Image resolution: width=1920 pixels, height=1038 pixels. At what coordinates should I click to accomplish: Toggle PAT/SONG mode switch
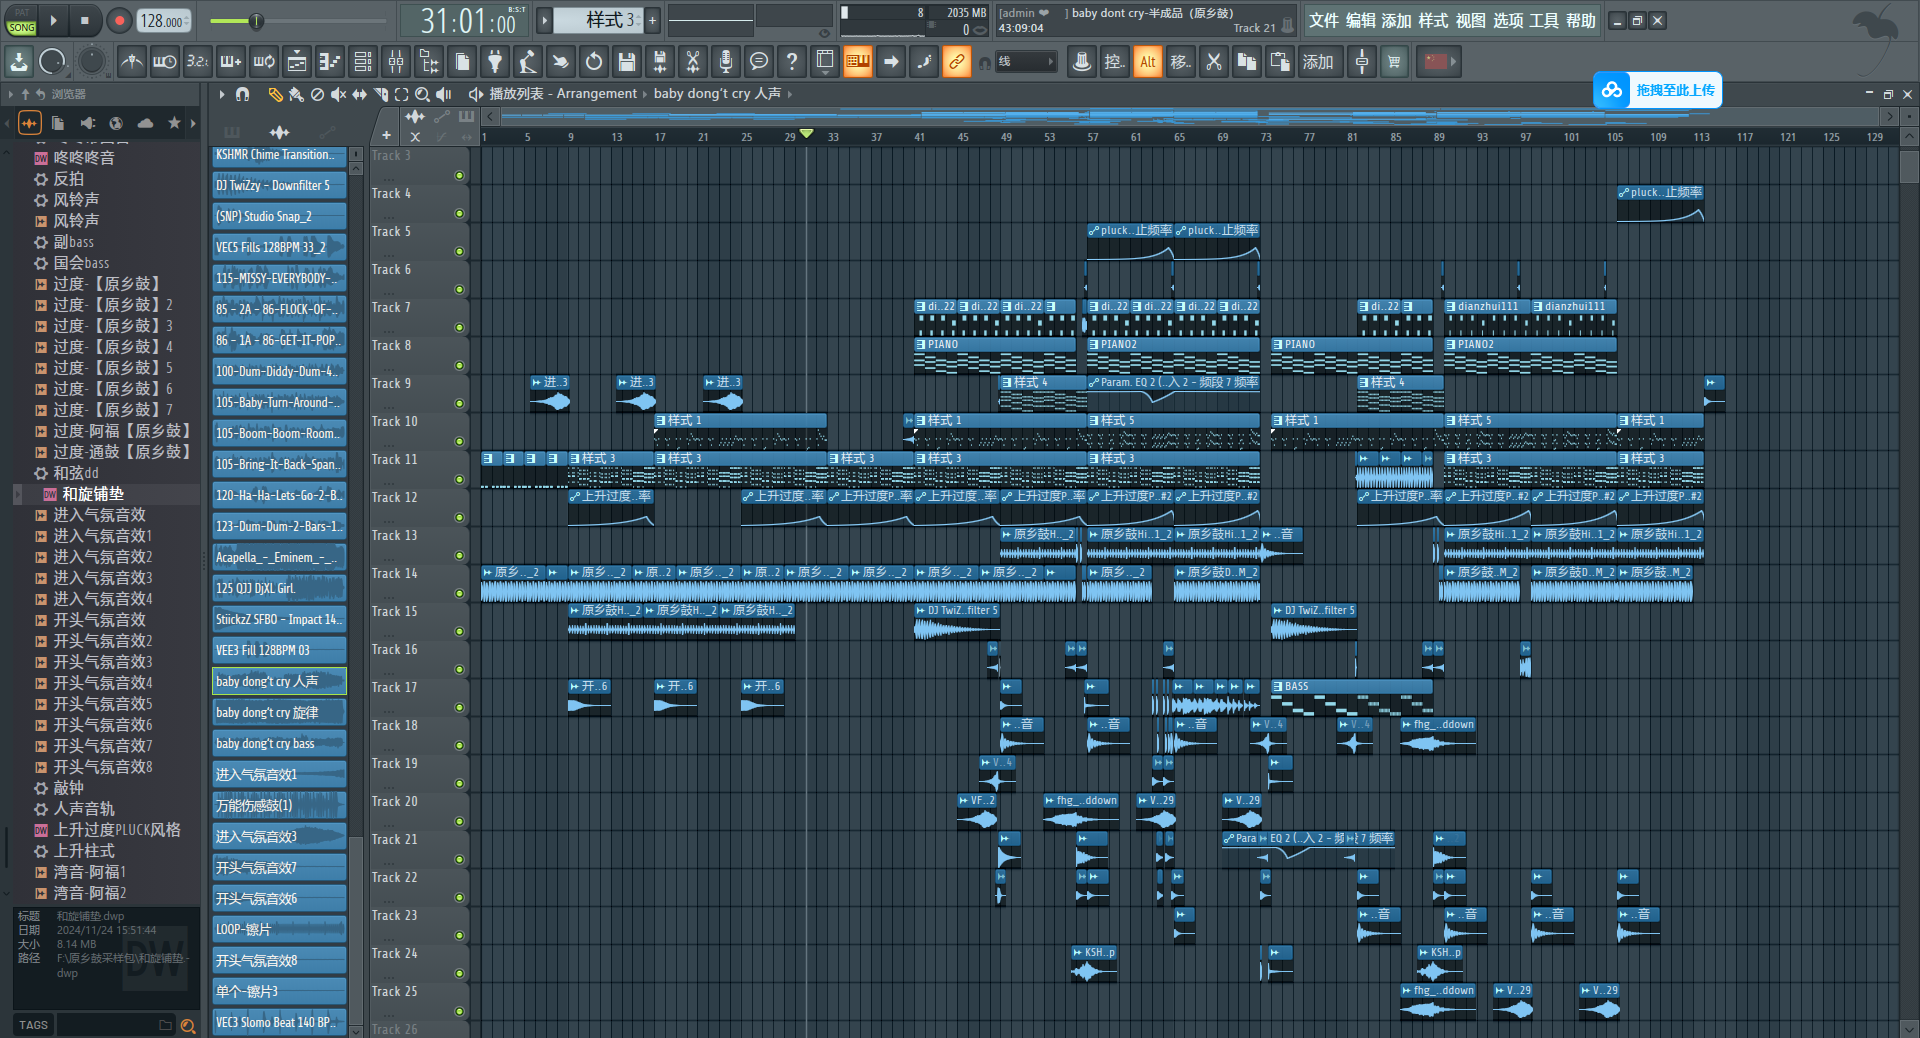click(21, 21)
